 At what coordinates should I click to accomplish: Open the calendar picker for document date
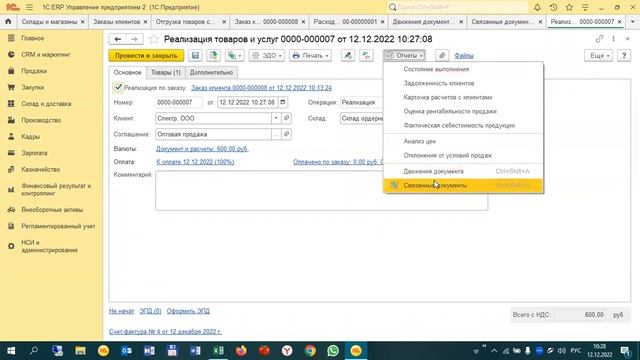coord(282,102)
